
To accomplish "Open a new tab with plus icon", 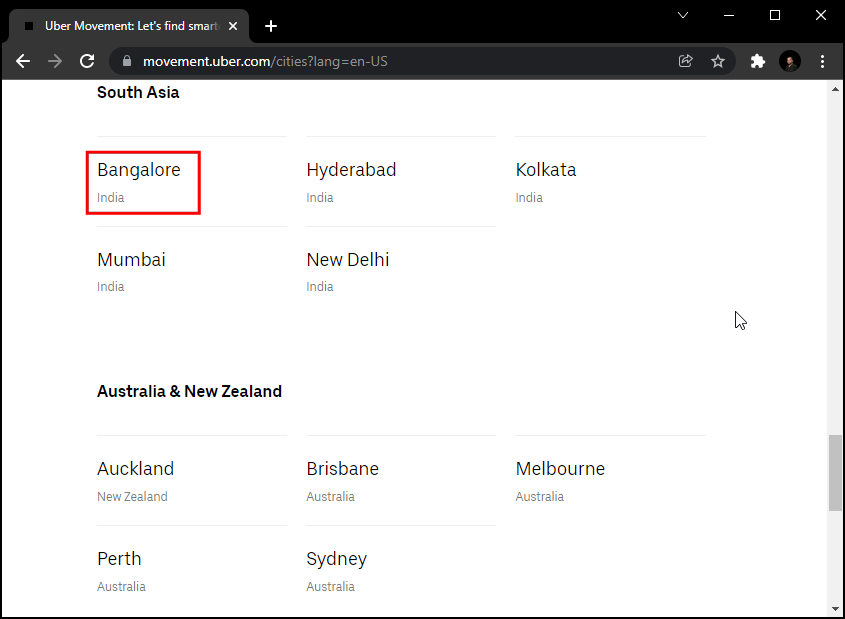I will coord(271,26).
